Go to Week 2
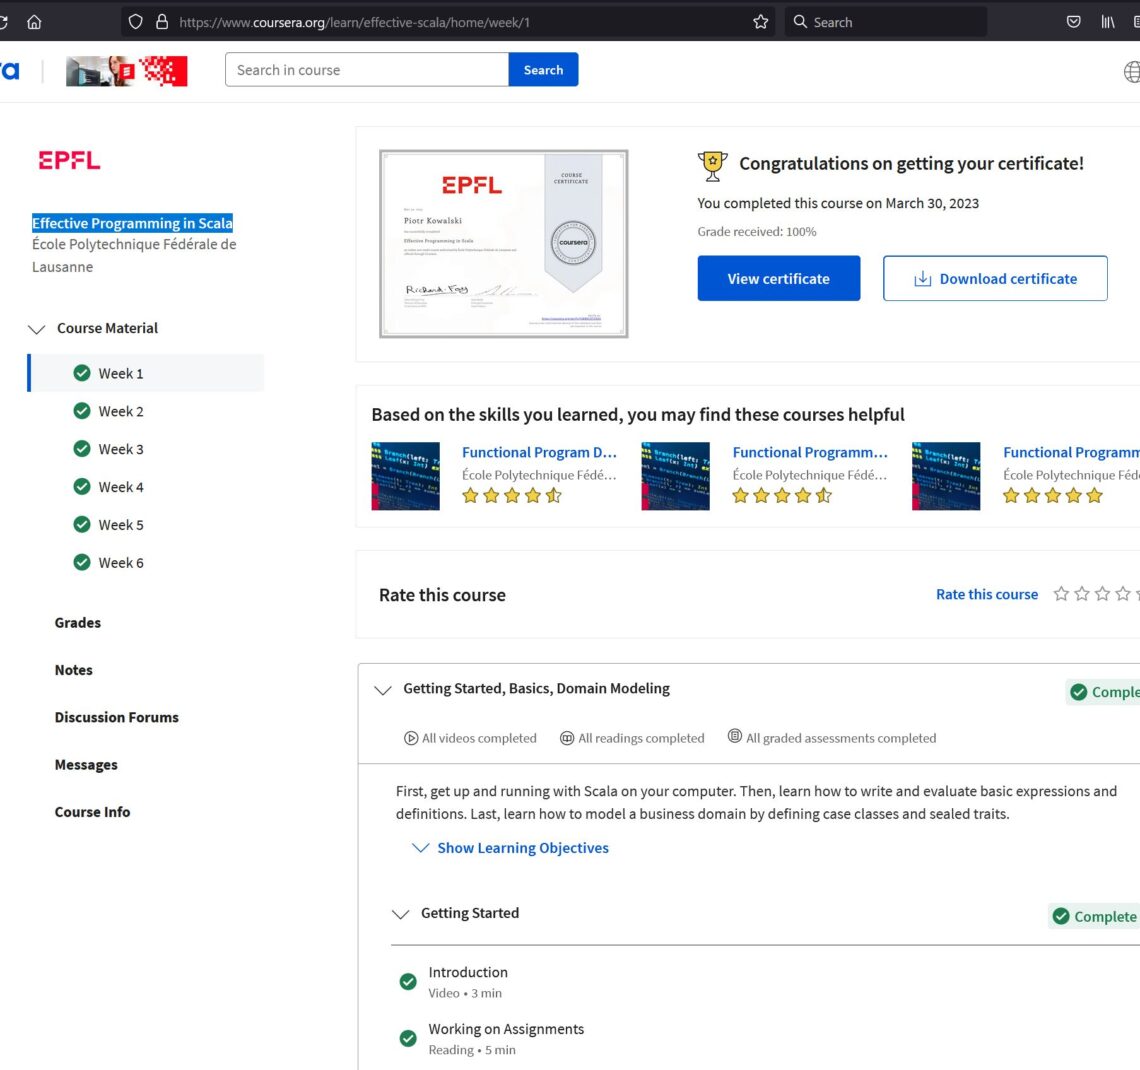Screen dimensions: 1140x1070 [121, 411]
